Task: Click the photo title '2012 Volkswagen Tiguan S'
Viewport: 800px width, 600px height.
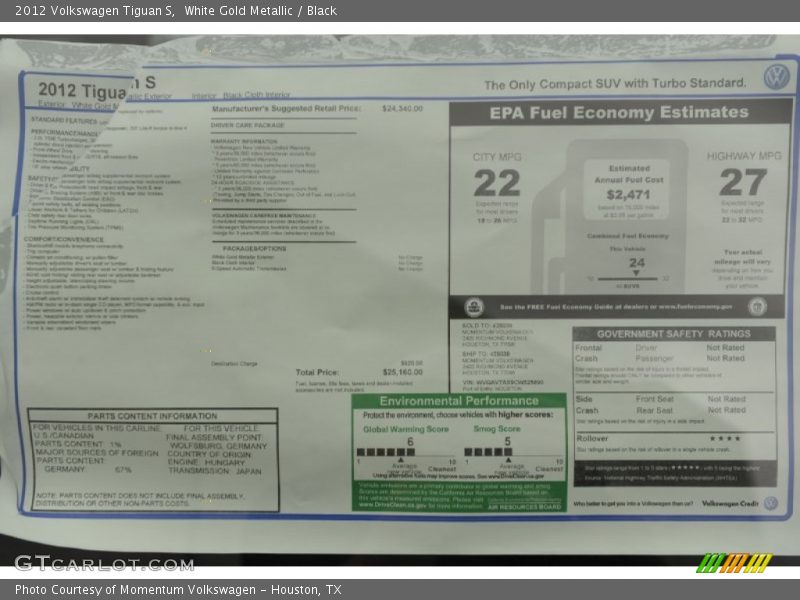Action: tap(95, 11)
